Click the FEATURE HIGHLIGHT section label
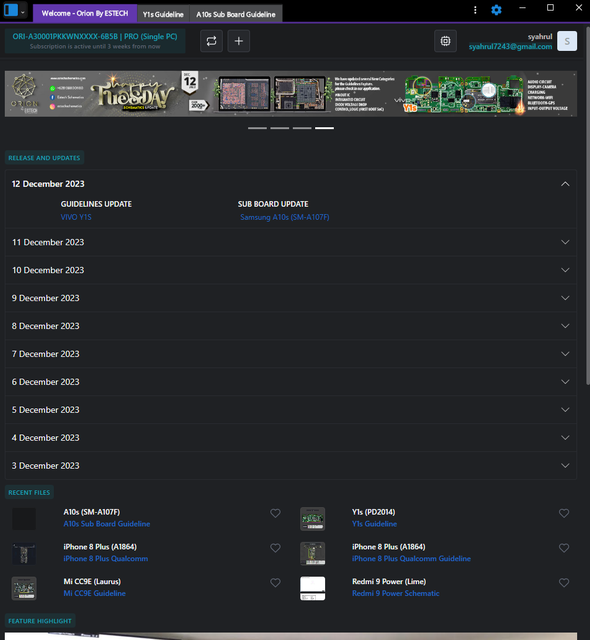Image resolution: width=590 pixels, height=640 pixels. click(40, 621)
